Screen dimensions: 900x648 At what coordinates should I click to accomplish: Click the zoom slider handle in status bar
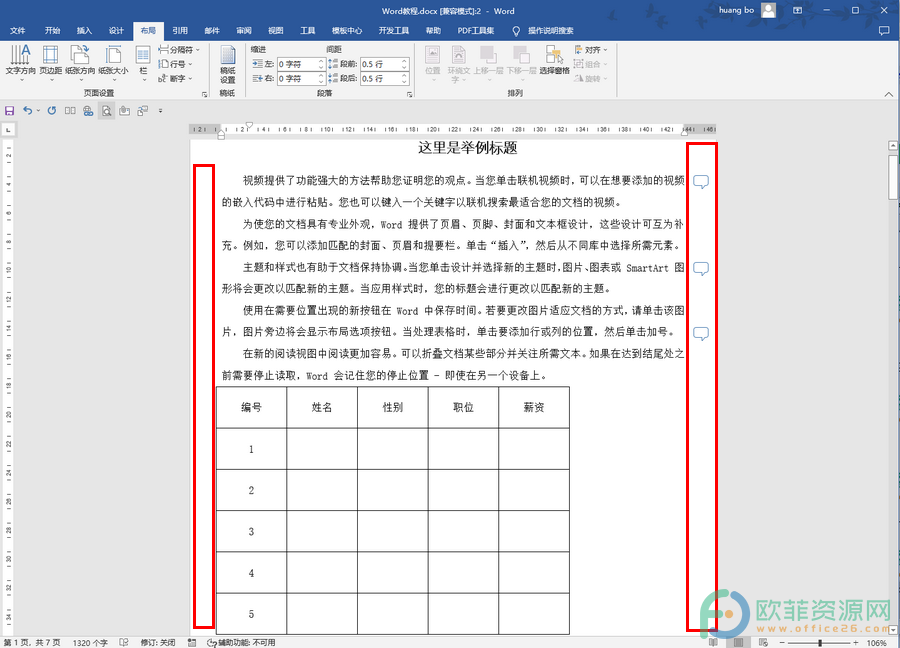(x=820, y=643)
